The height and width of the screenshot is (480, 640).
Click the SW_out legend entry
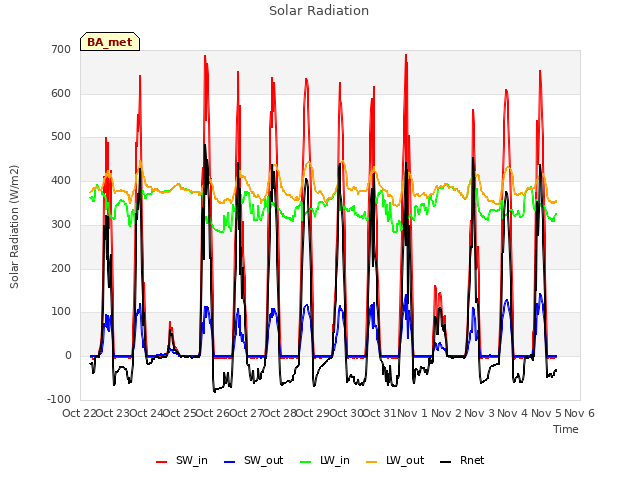pos(253,460)
